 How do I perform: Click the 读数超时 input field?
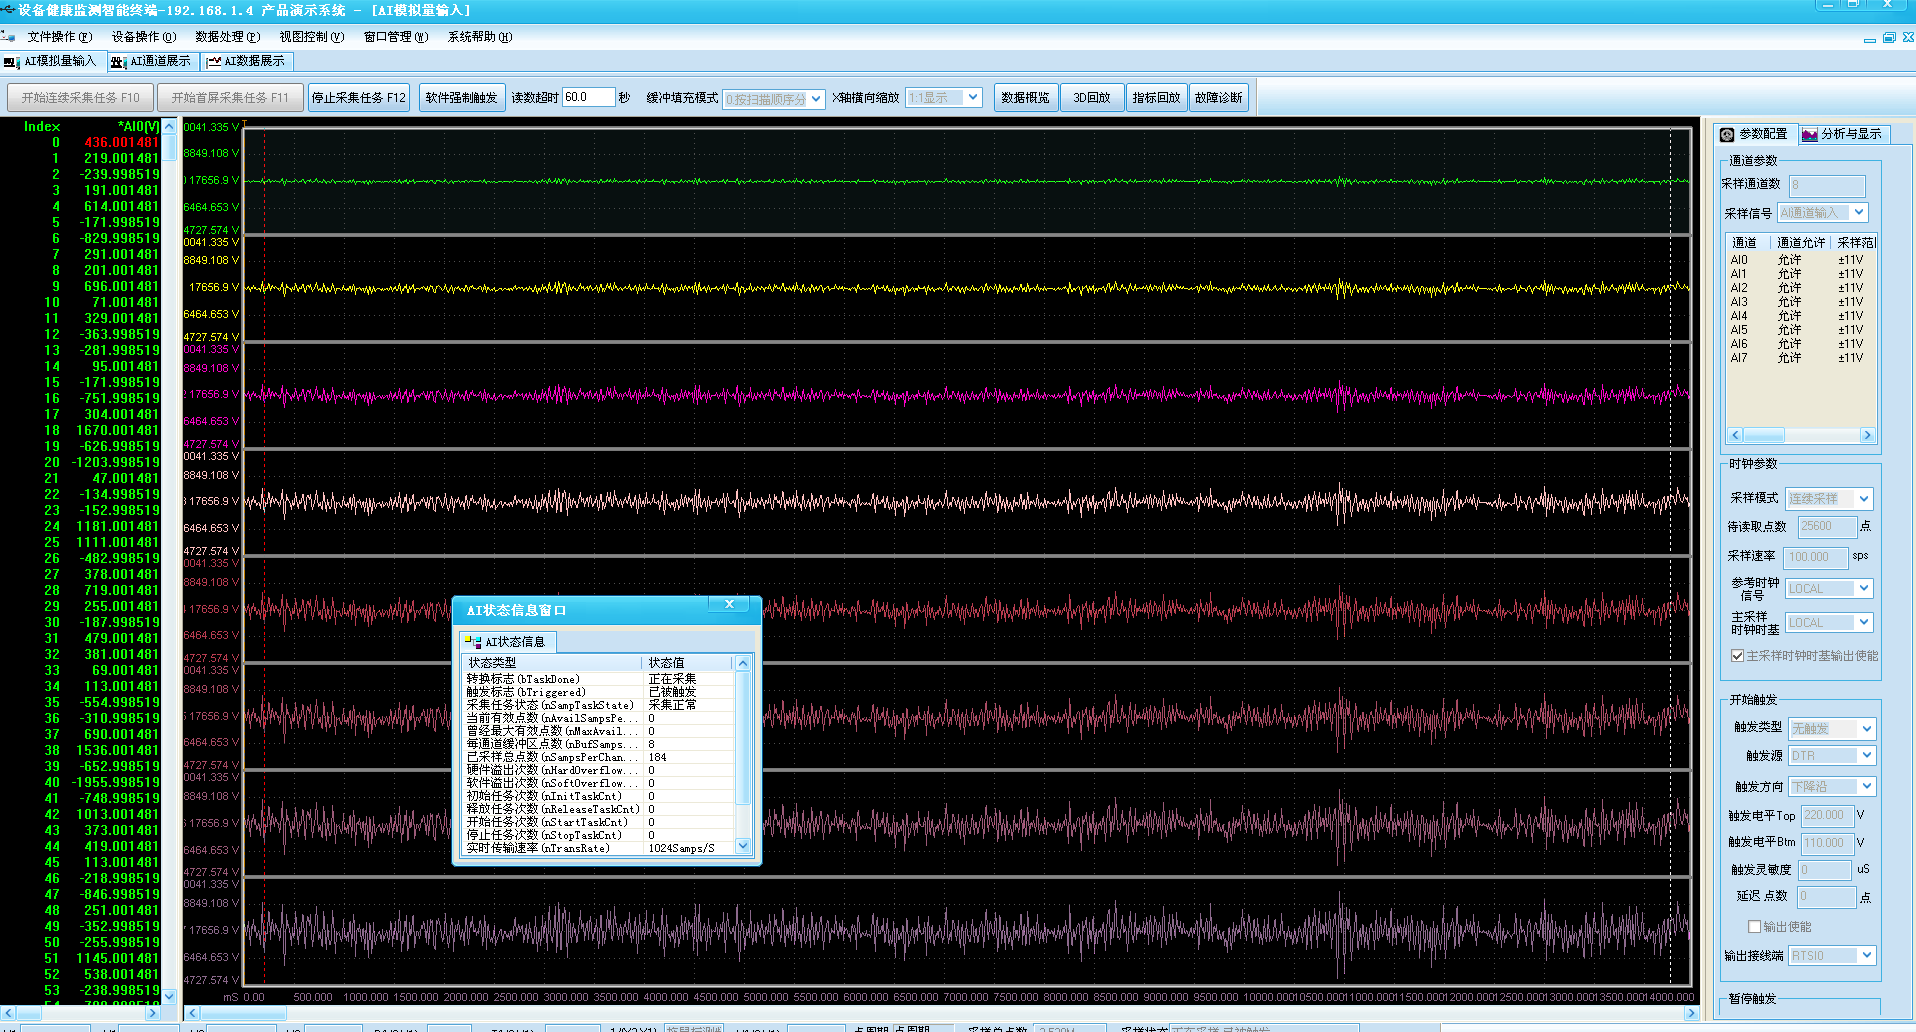(587, 97)
